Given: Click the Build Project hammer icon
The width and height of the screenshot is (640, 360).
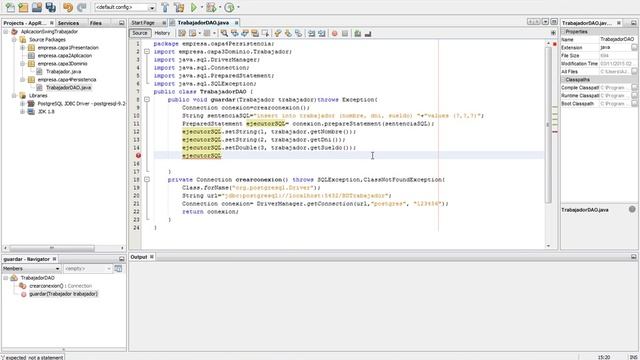Looking at the screenshot, I should tap(165, 7).
